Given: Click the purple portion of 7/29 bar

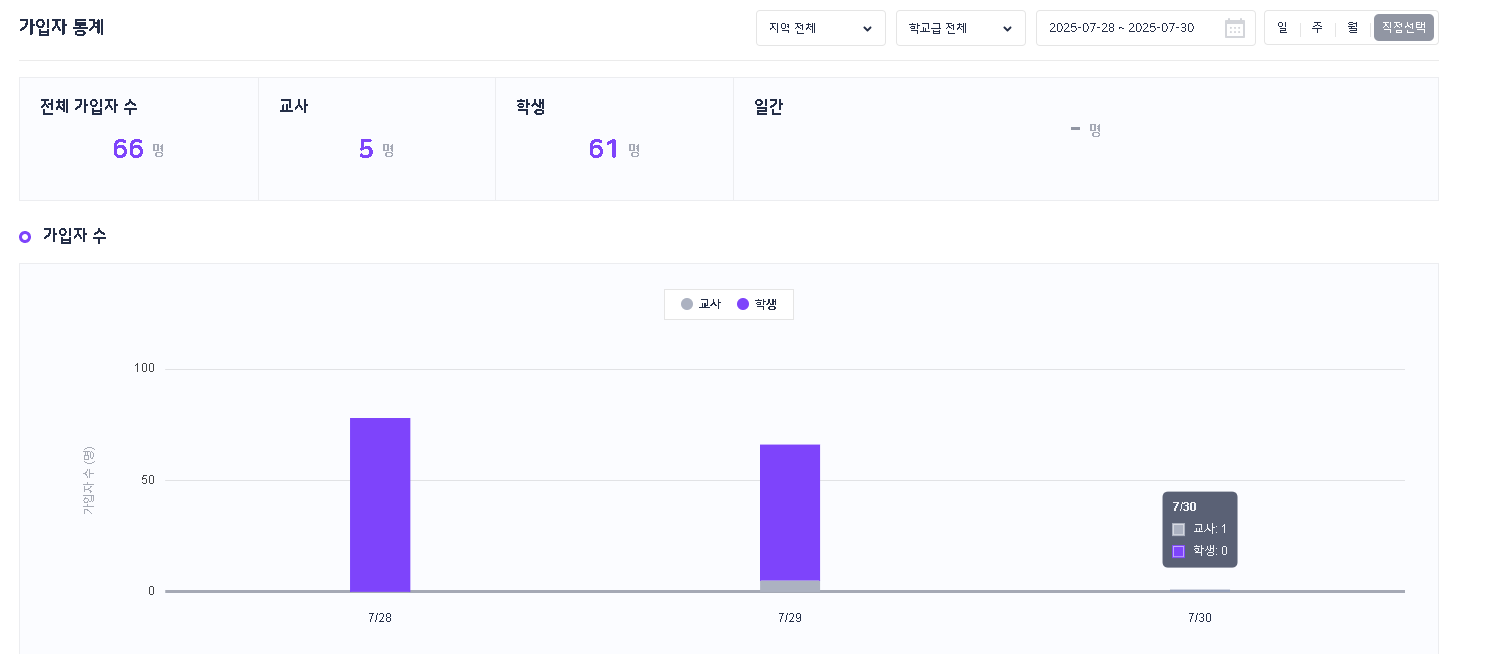Looking at the screenshot, I should 790,512.
